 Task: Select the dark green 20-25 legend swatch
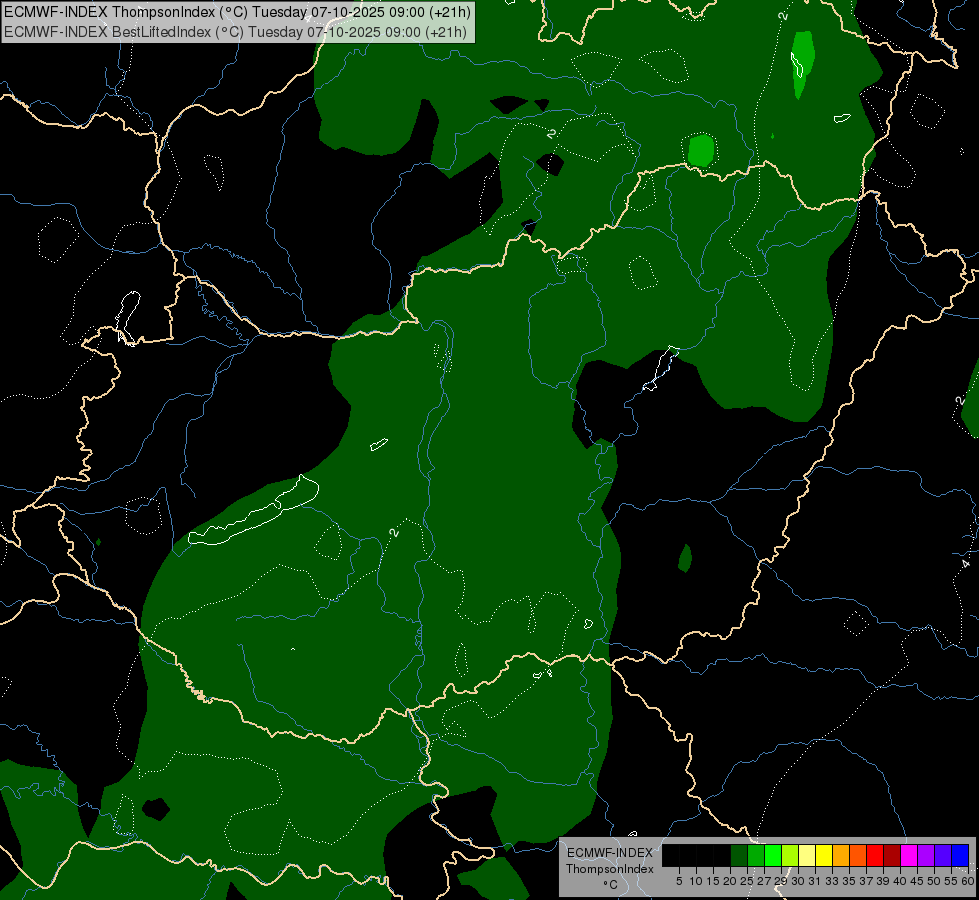[x=739, y=855]
